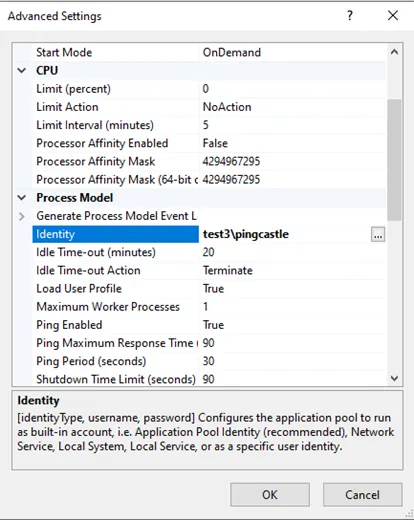Click the vertical scrollbar thumb

pos(394,160)
